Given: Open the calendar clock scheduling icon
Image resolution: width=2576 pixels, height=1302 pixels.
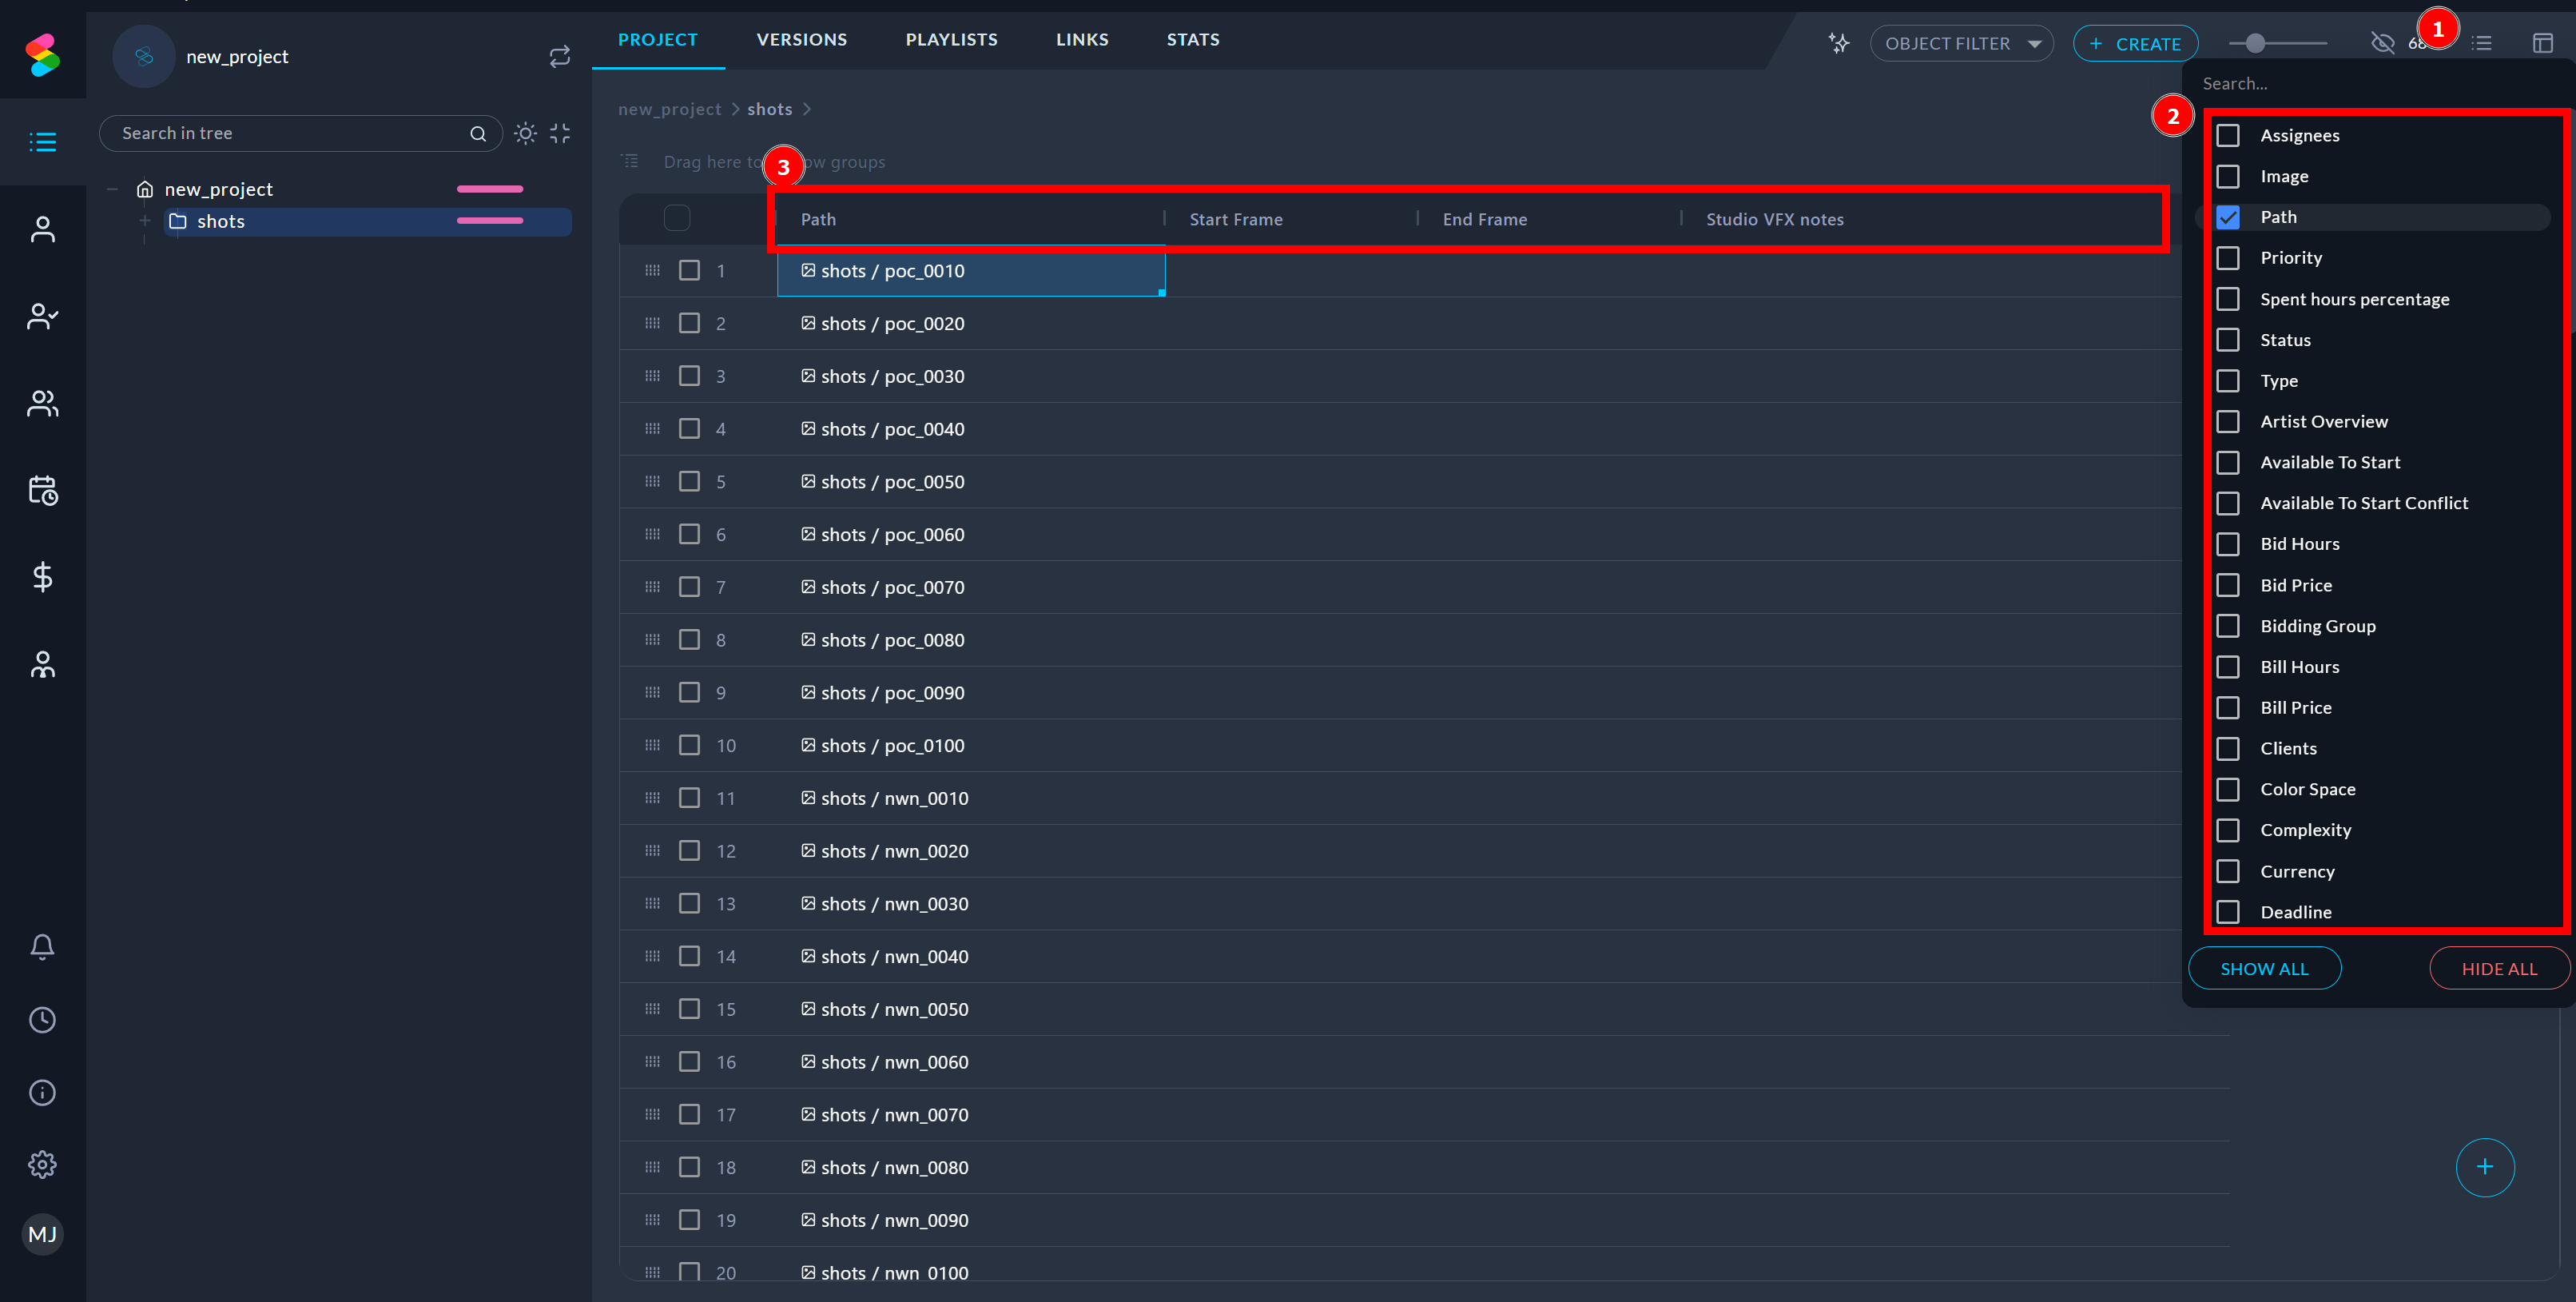Looking at the screenshot, I should coord(42,490).
